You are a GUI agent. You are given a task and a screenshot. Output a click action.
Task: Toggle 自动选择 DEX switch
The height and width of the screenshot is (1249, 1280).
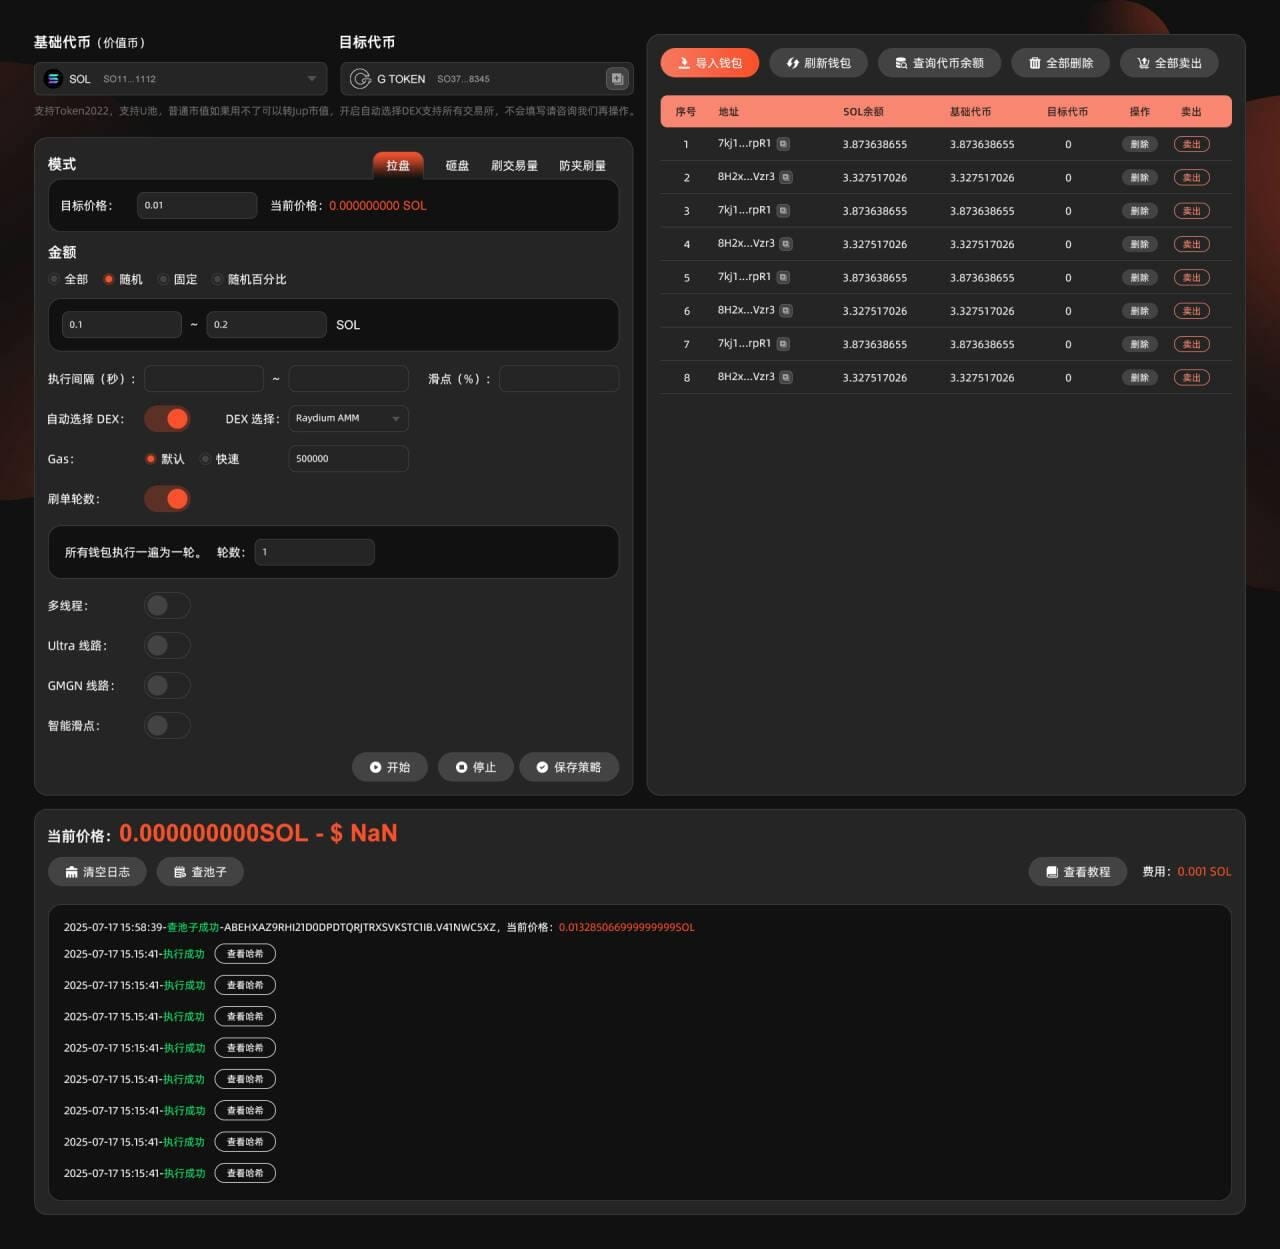[x=167, y=419]
